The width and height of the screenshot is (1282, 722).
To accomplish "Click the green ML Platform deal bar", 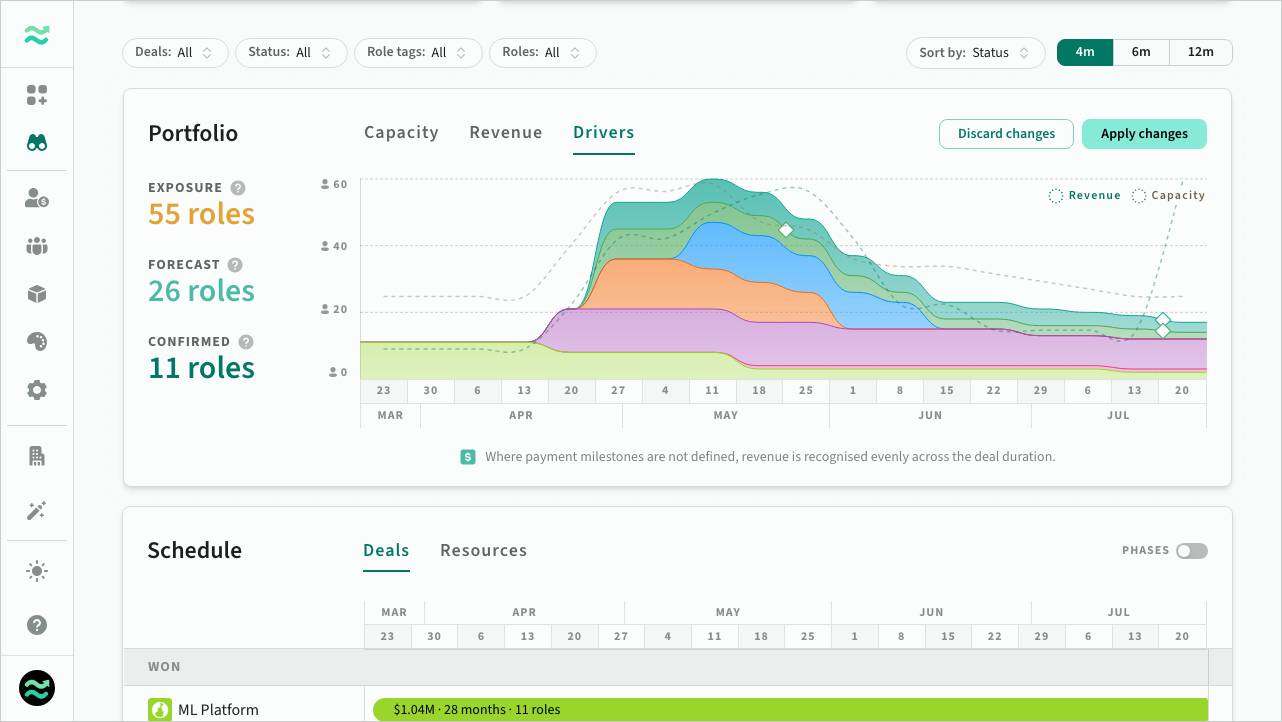I will pos(790,710).
